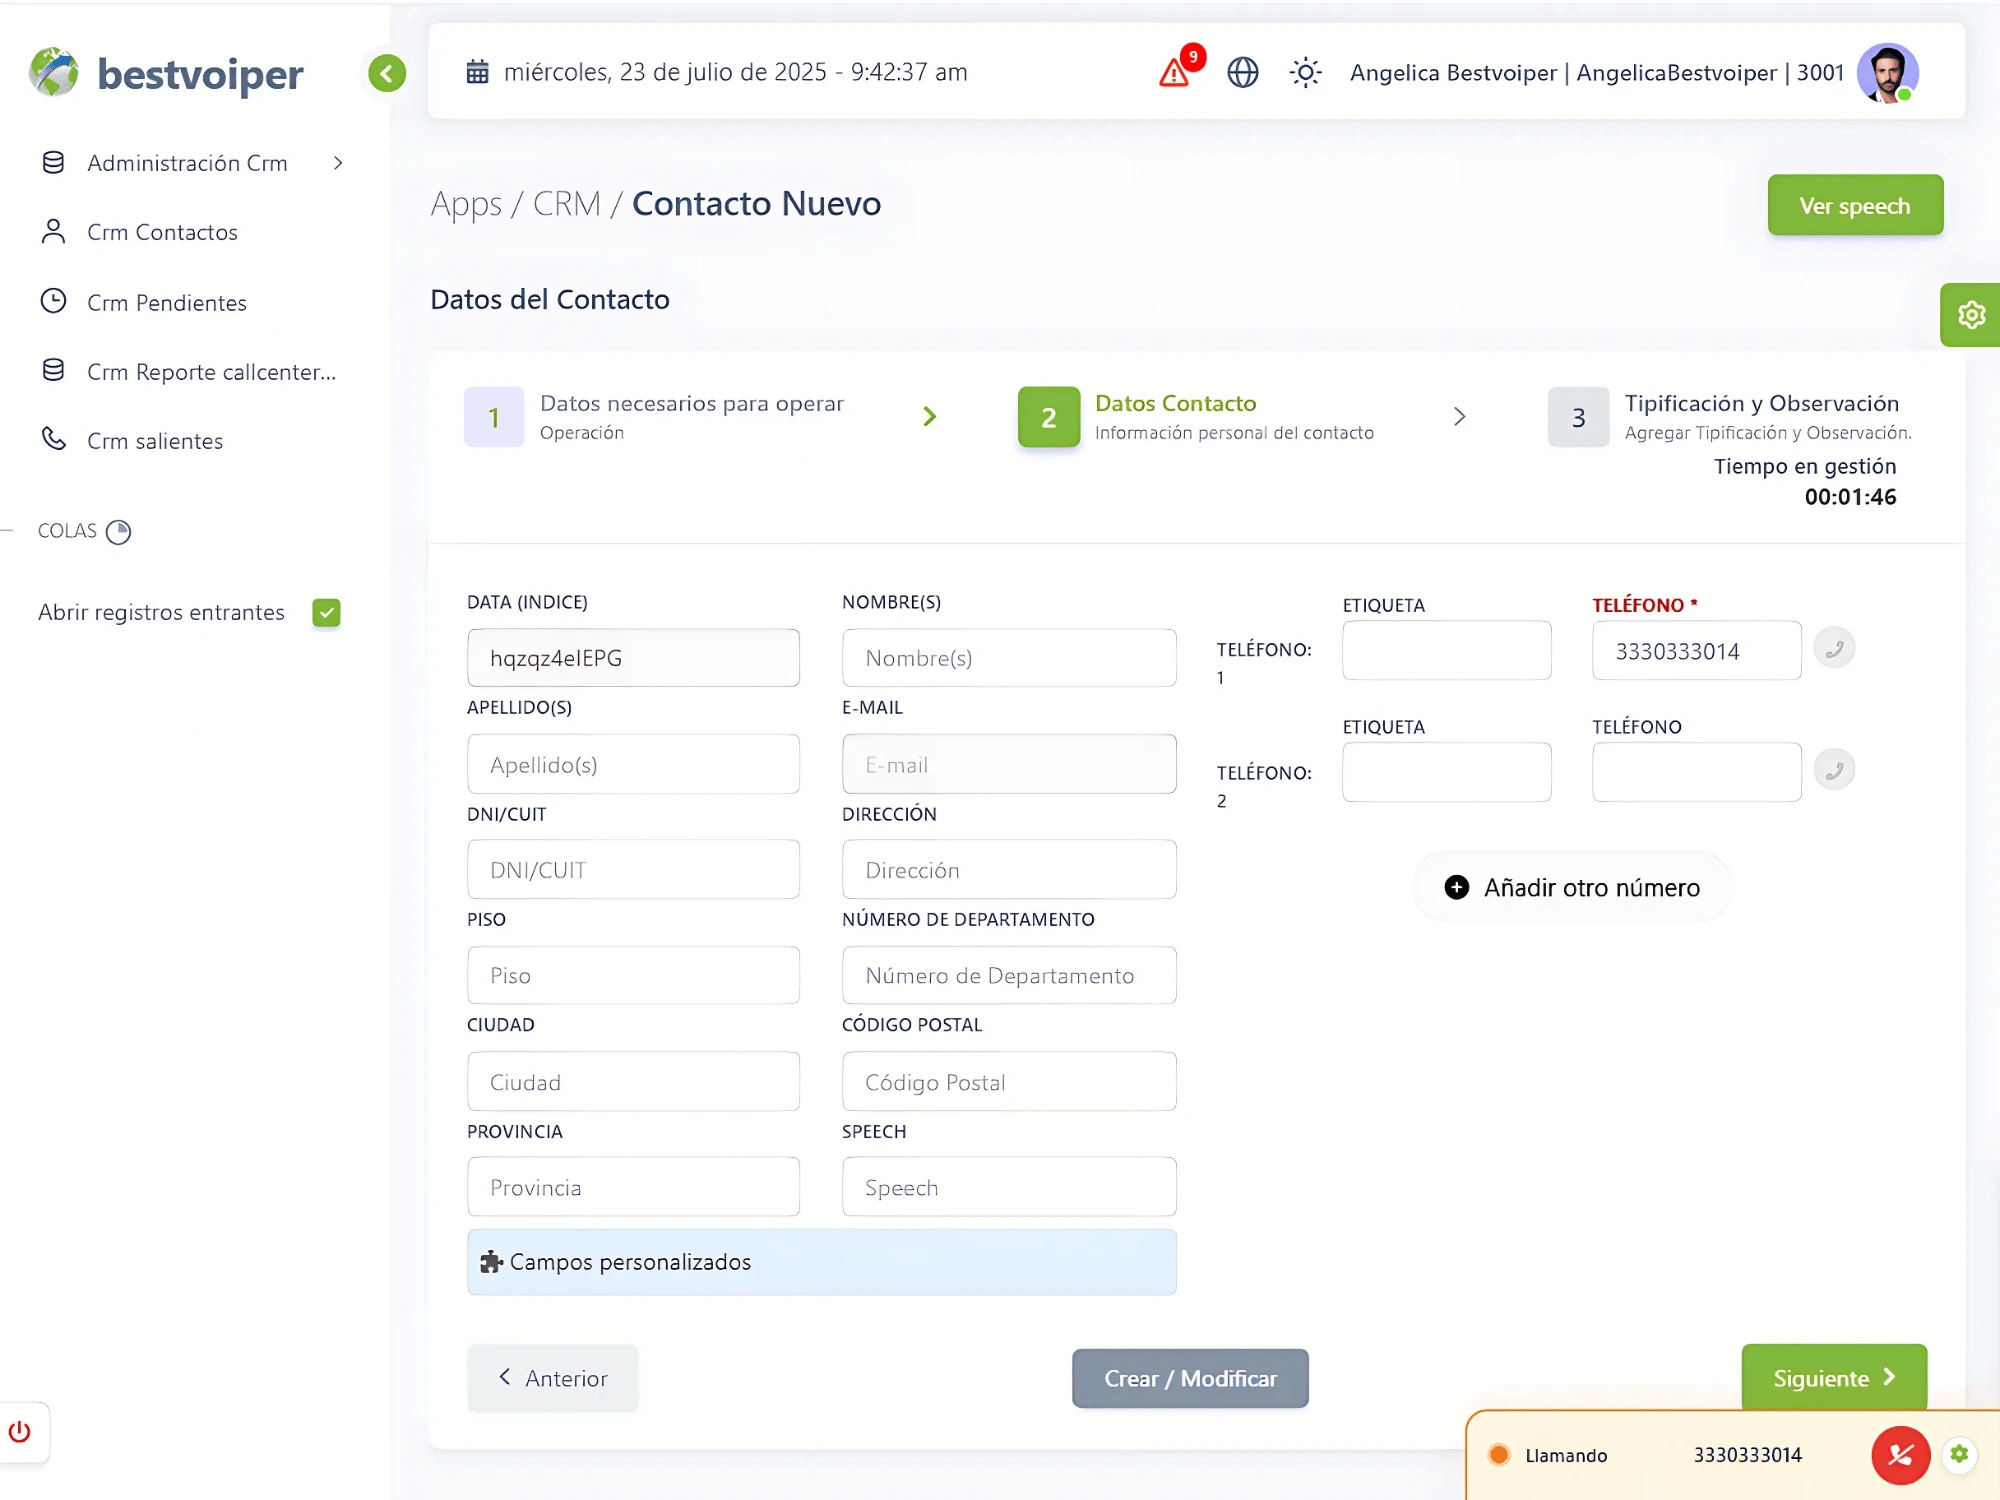The height and width of the screenshot is (1500, 2000).
Task: Go to step 3 Tipificación y Observación
Action: click(1730, 416)
